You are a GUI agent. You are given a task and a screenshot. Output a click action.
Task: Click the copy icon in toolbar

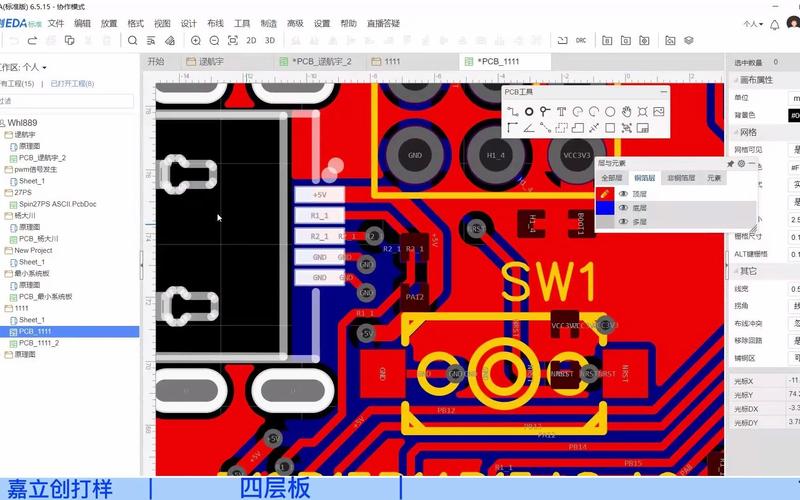pyautogui.click(x=69, y=40)
